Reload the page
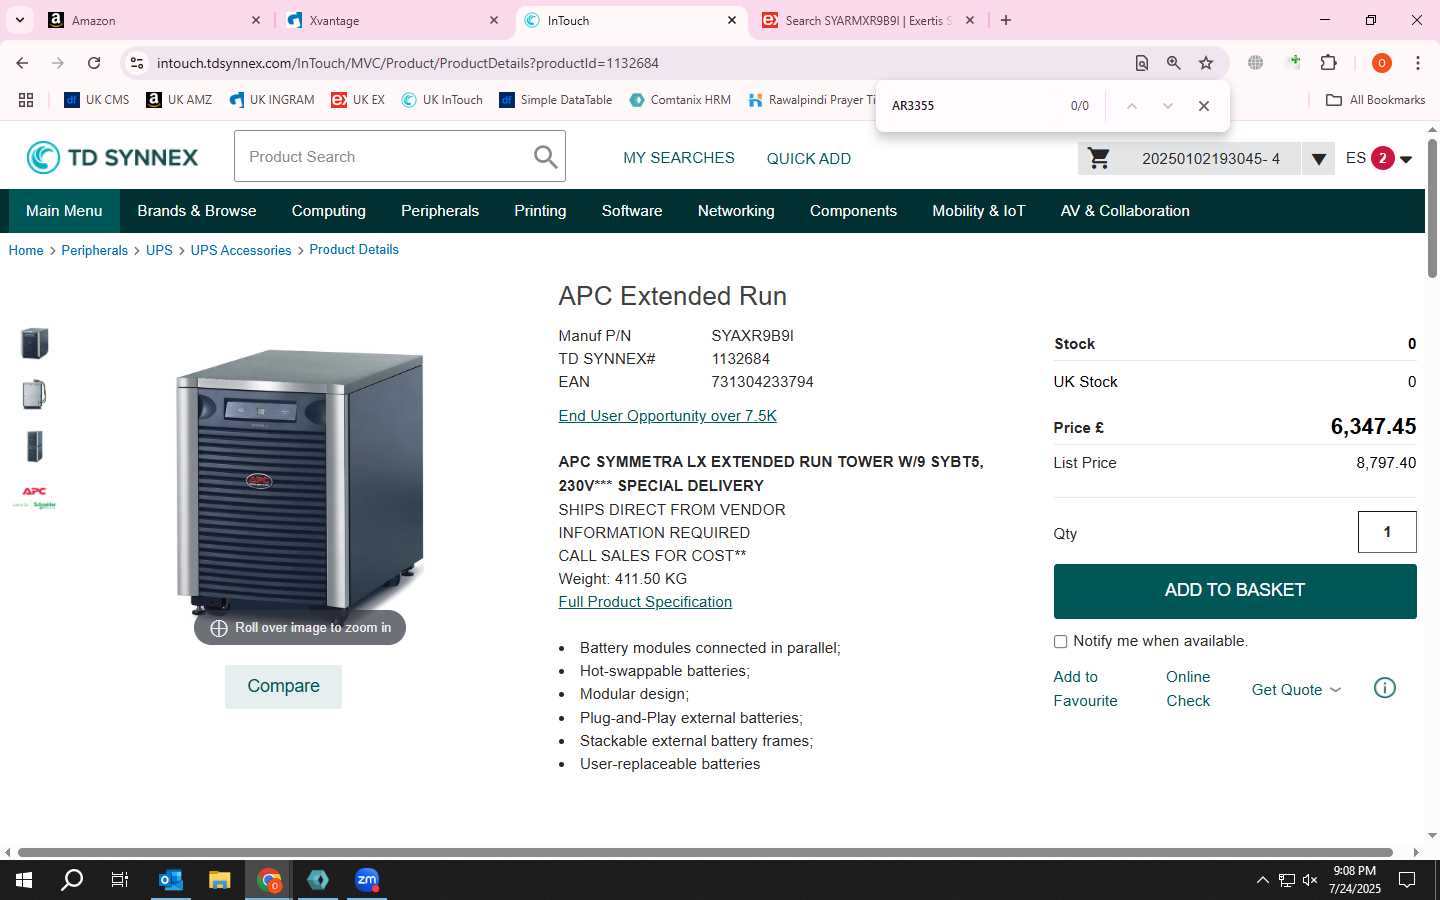The width and height of the screenshot is (1440, 900). click(x=94, y=63)
